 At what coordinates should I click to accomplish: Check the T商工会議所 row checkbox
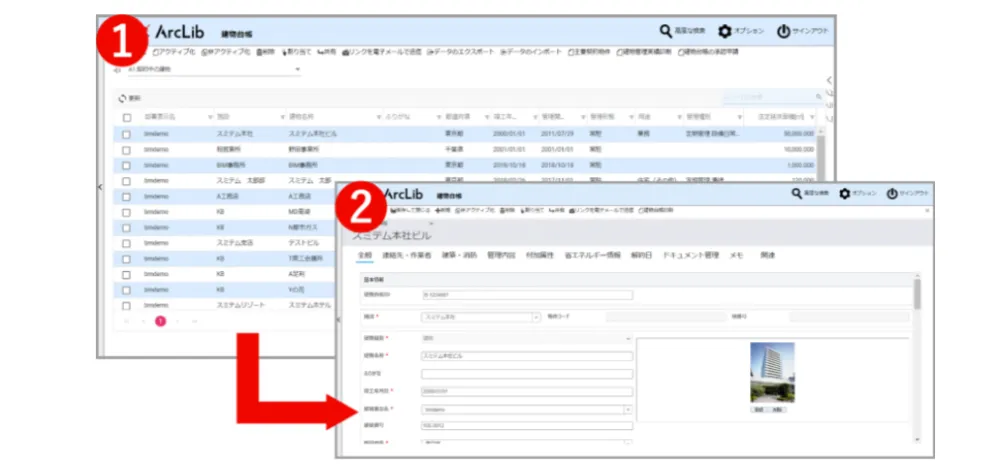(126, 259)
